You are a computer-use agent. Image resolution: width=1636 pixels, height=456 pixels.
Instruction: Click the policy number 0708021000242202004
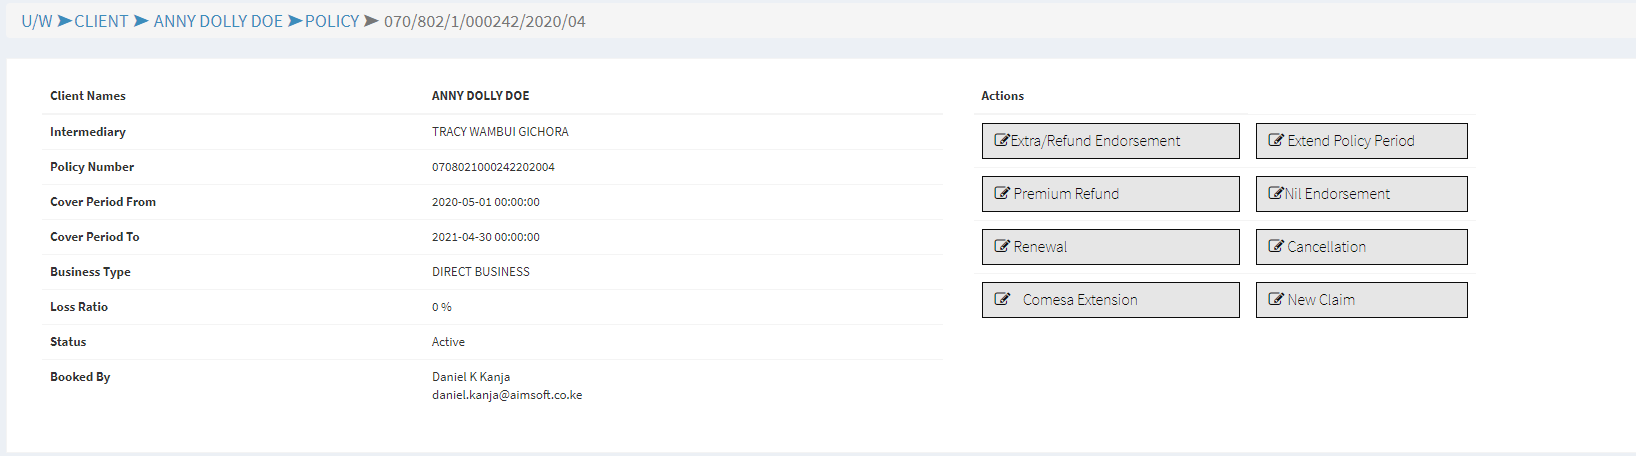pos(493,167)
